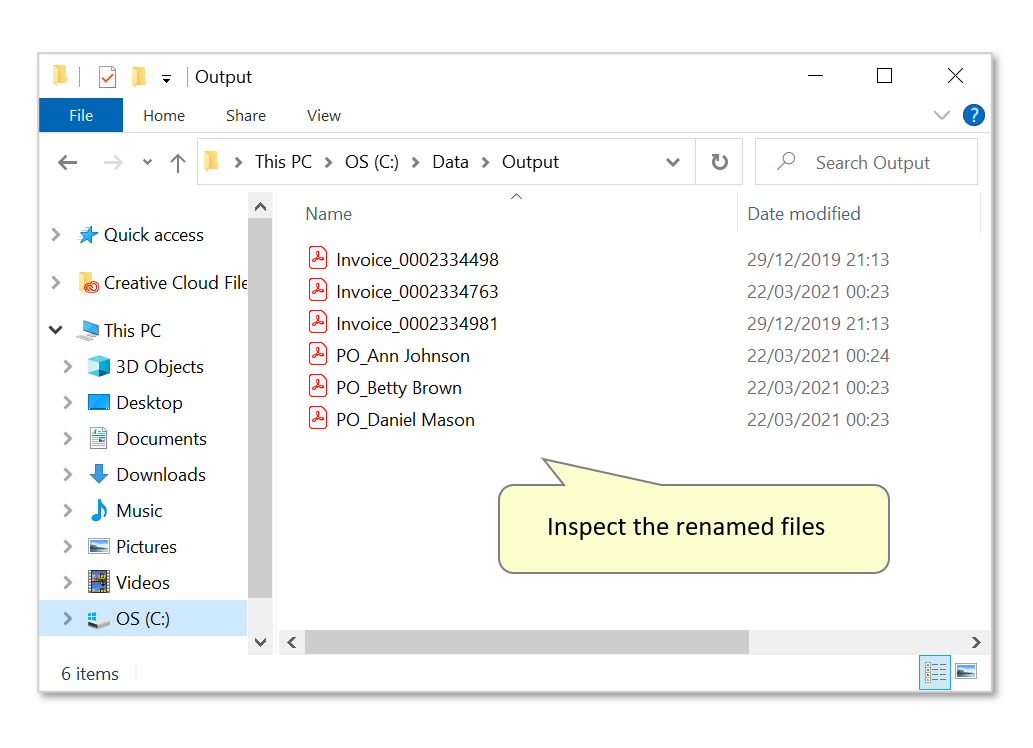
Task: Click the PDF icon for PO_Daniel Mason
Action: coord(318,418)
